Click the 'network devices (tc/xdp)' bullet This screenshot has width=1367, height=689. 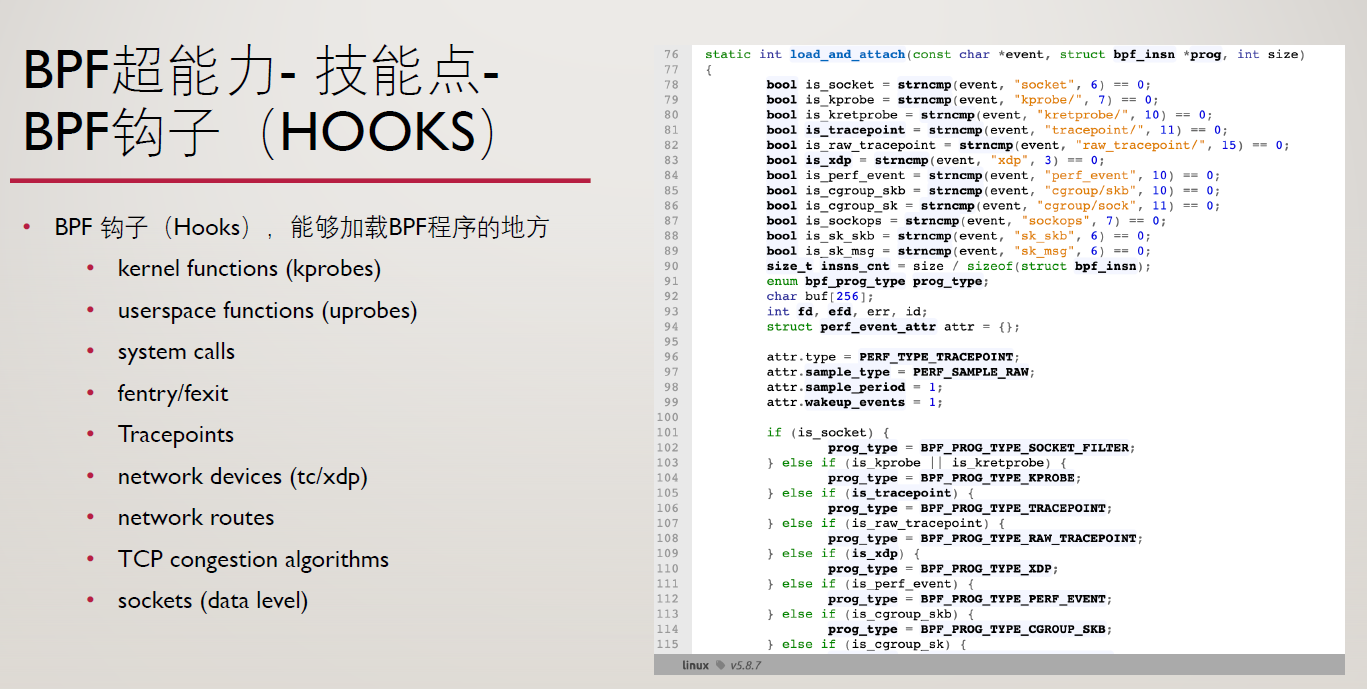pyautogui.click(x=243, y=477)
